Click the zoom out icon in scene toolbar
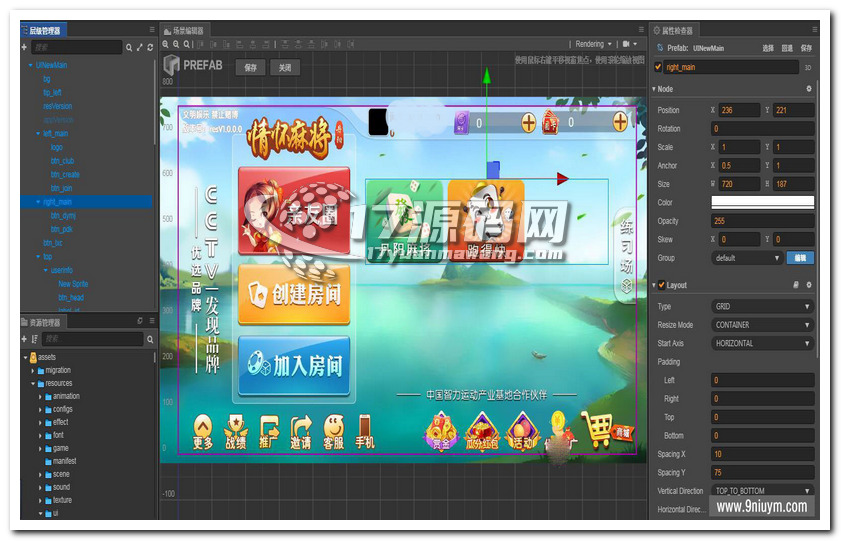Image resolution: width=841 pixels, height=541 pixels. (176, 45)
